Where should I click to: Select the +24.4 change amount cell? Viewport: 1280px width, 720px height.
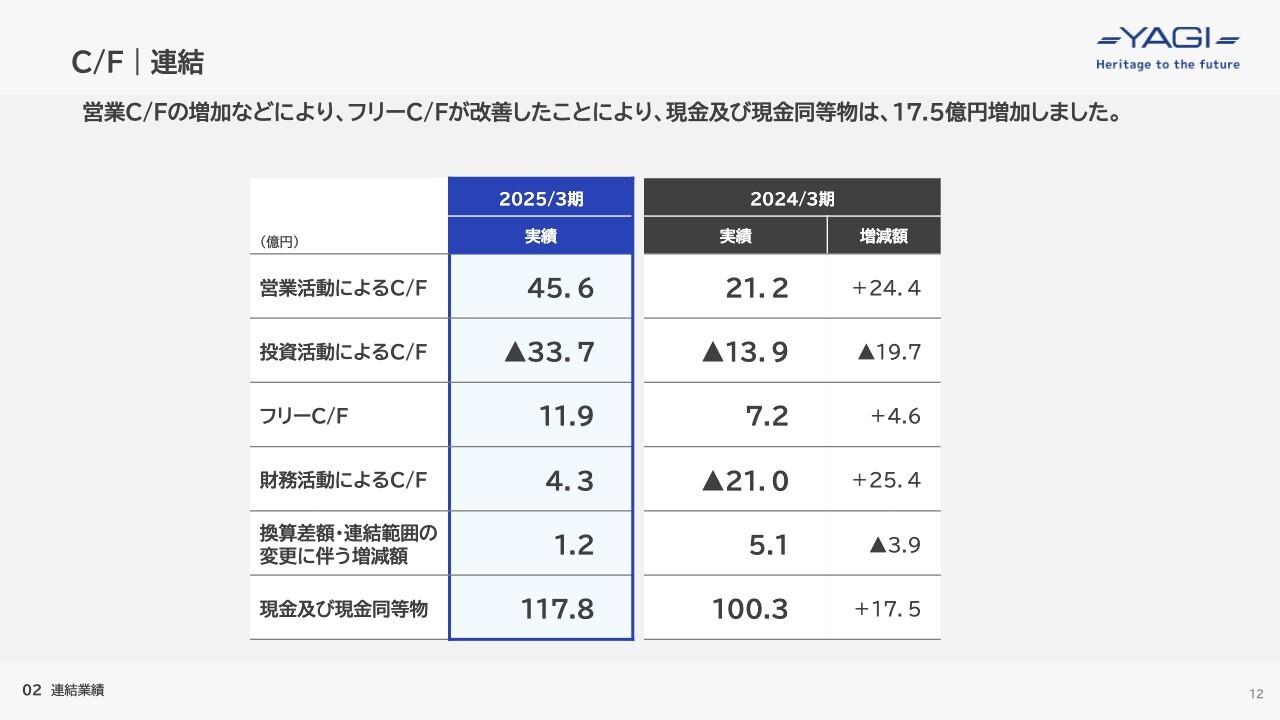coord(886,289)
